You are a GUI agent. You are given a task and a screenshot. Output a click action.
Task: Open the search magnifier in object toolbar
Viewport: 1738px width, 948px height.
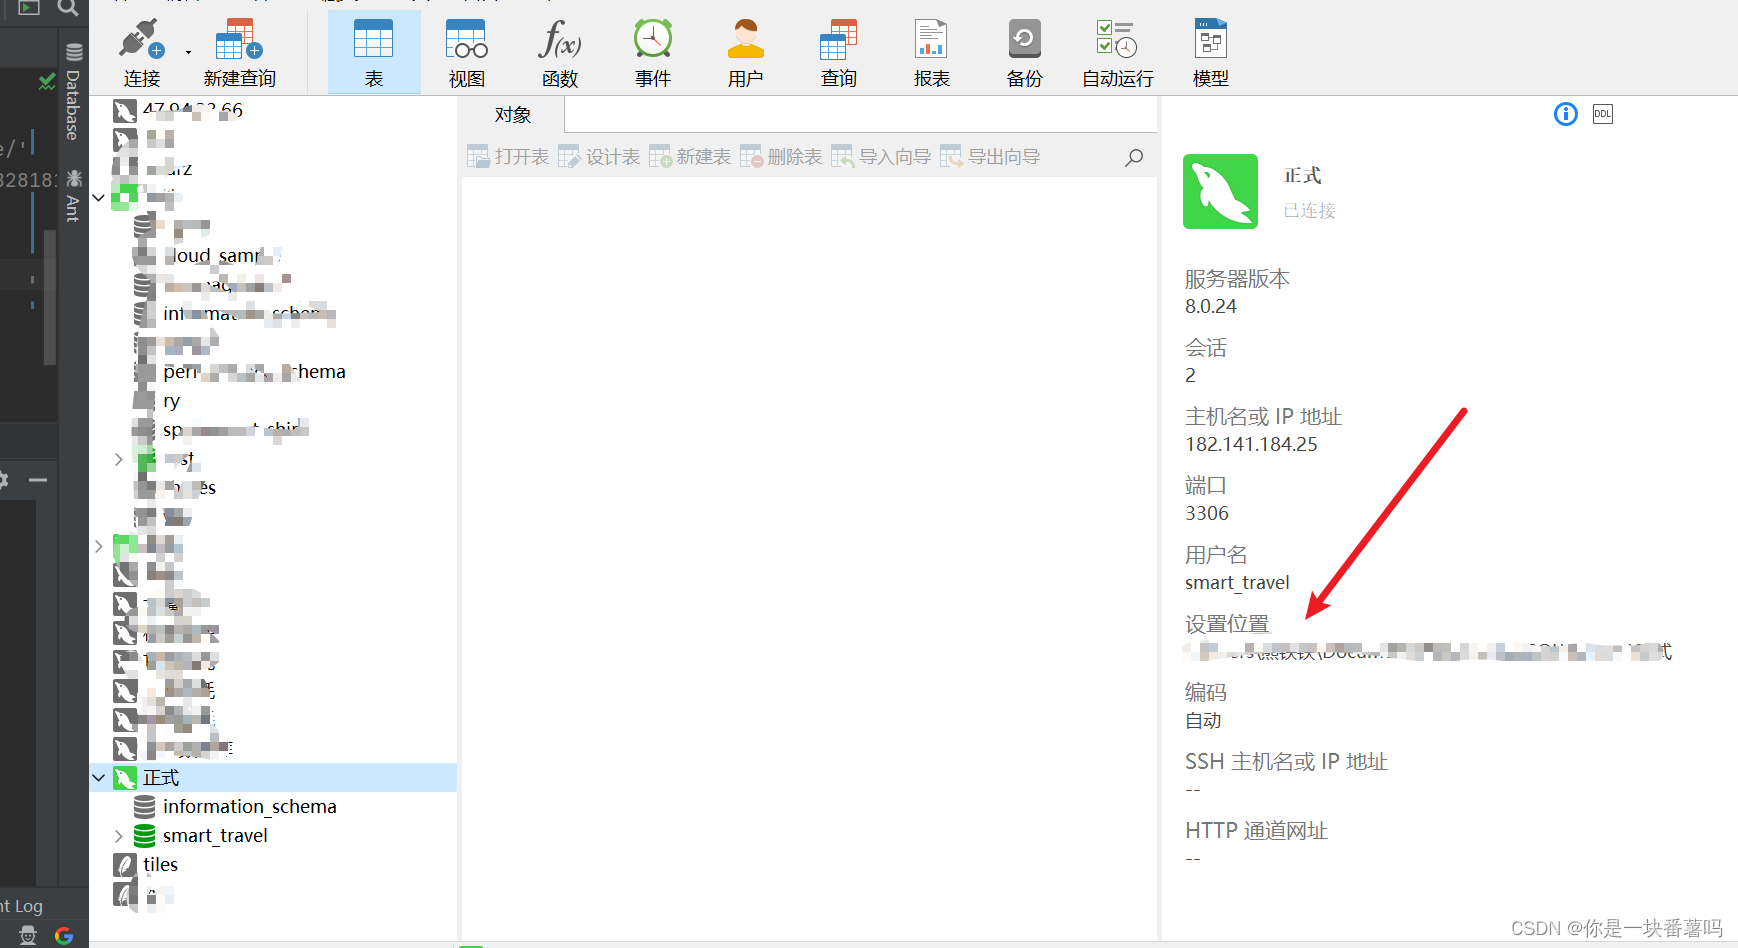[1134, 157]
